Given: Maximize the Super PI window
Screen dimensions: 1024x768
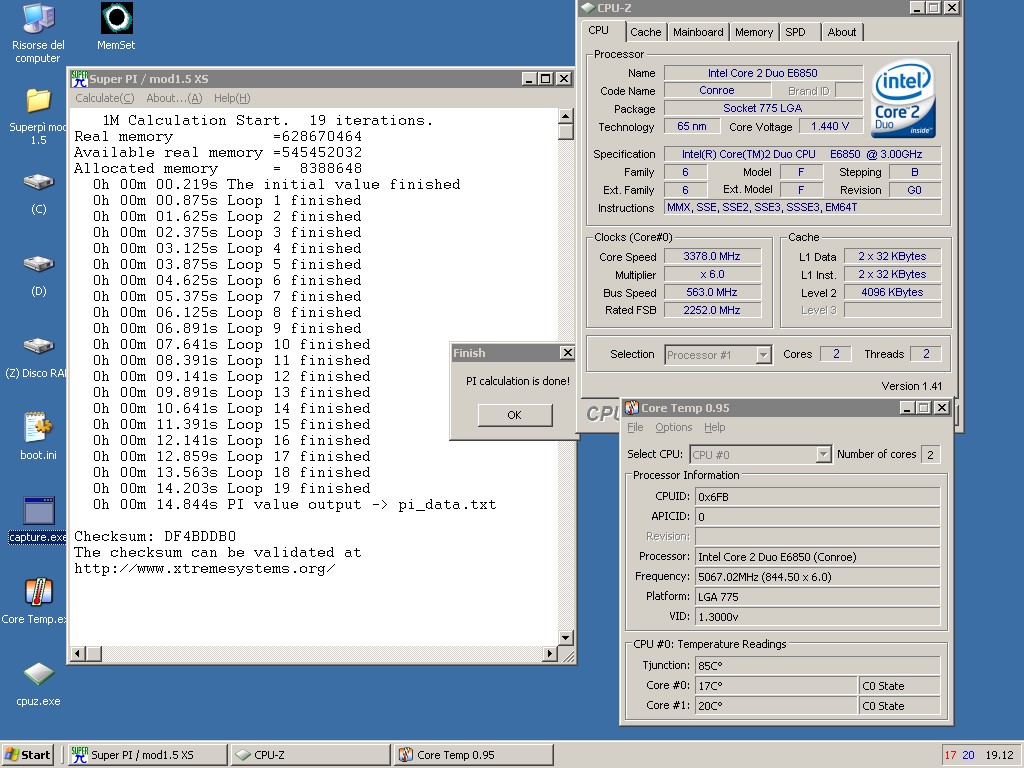Looking at the screenshot, I should tap(546, 79).
